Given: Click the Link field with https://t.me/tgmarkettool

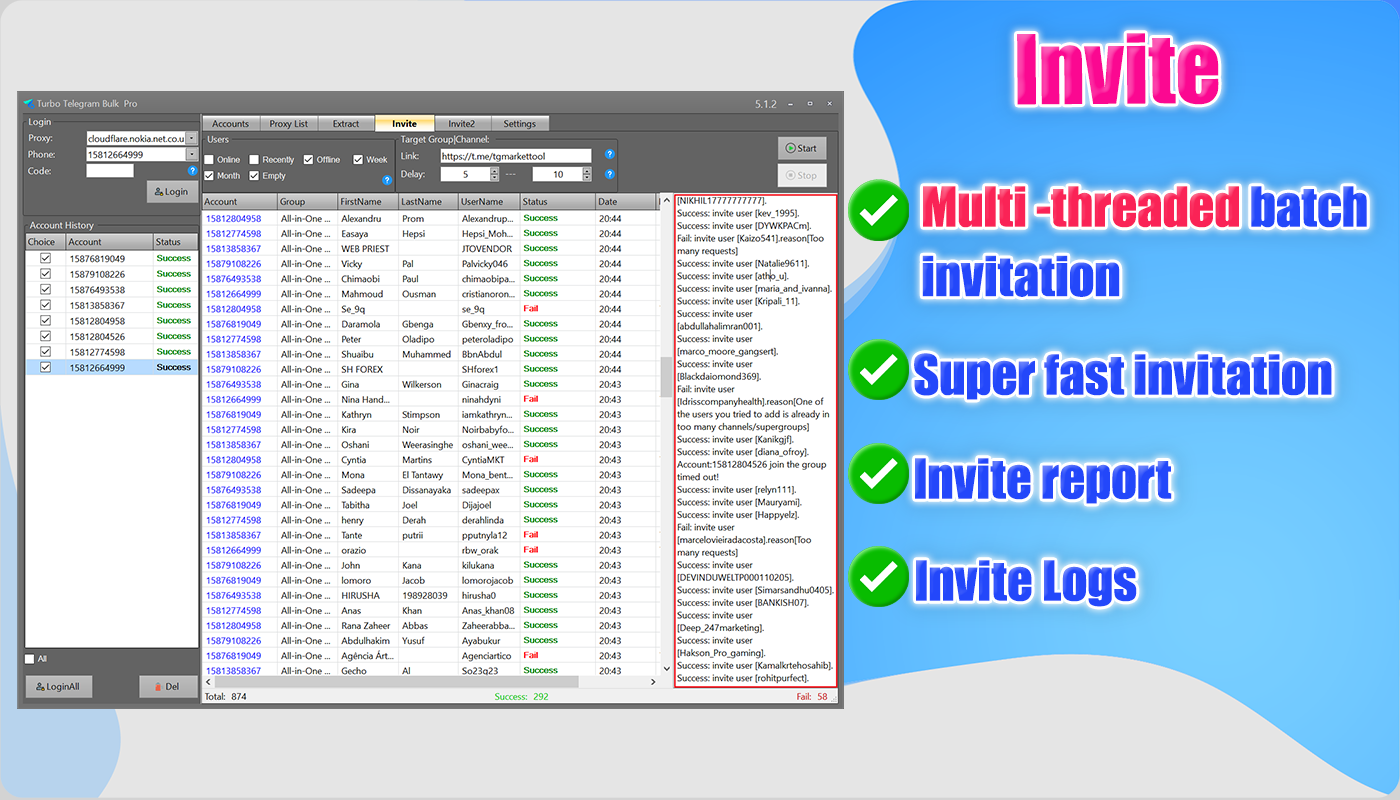Looking at the screenshot, I should 516,156.
